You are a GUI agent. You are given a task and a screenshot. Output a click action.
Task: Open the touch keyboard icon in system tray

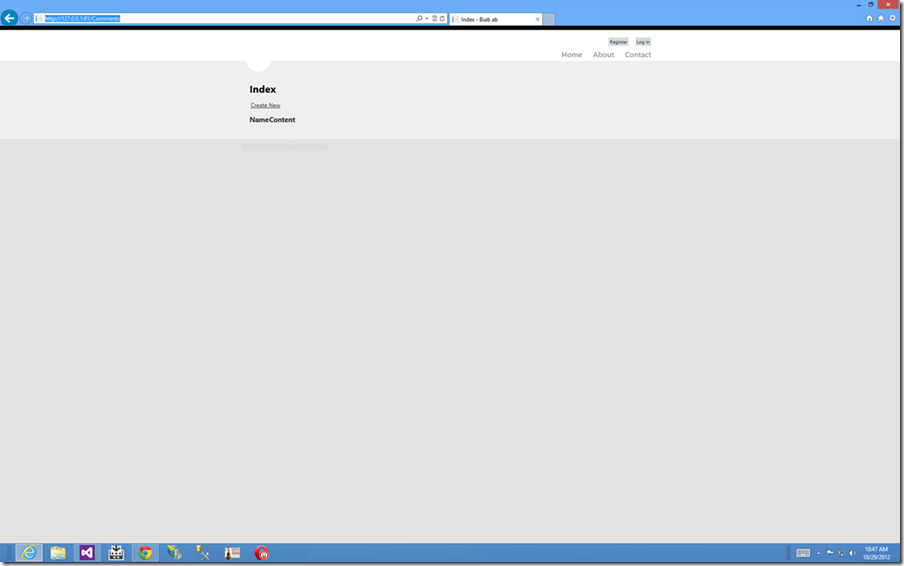point(803,553)
